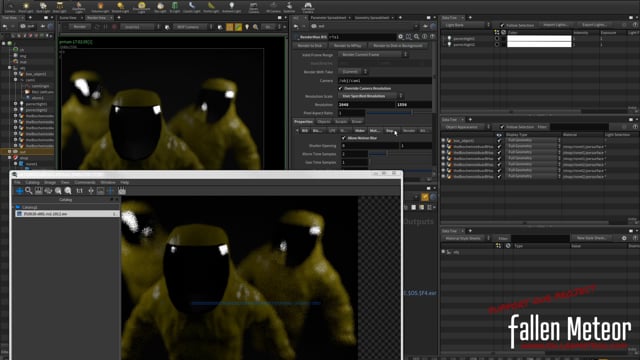Open the Objects tab in parameters
Viewport: 640px width, 360px height.
tap(324, 122)
